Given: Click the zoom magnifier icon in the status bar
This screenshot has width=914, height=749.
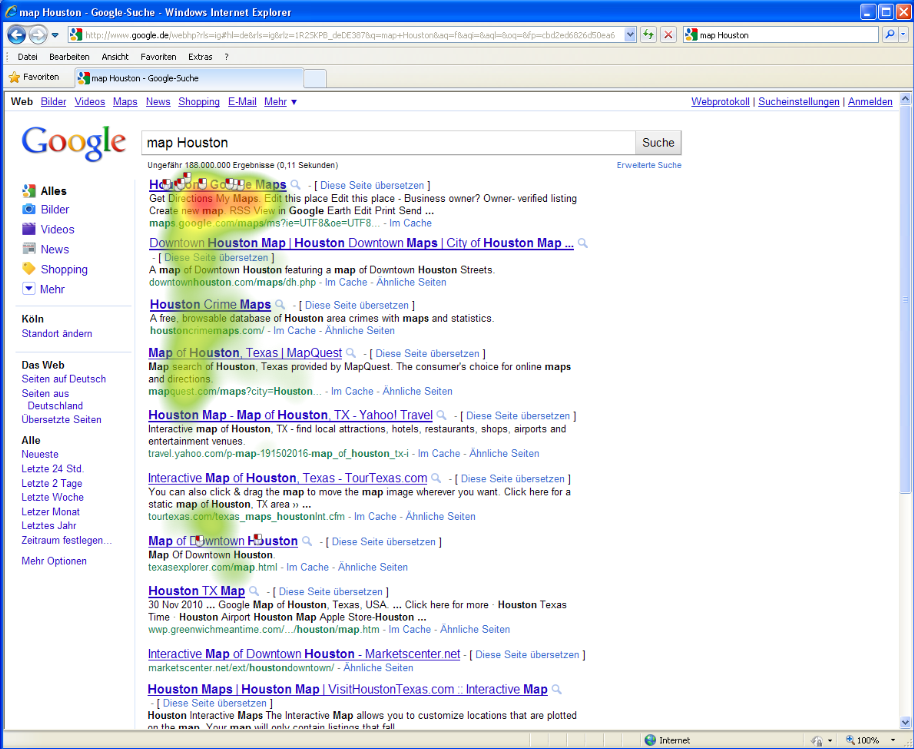Looking at the screenshot, I should (850, 740).
